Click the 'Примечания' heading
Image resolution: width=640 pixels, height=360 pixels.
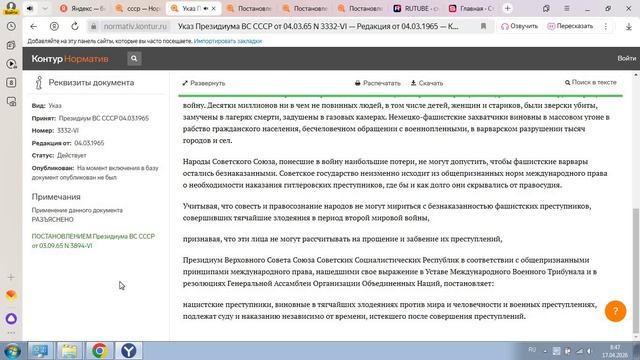[56, 197]
